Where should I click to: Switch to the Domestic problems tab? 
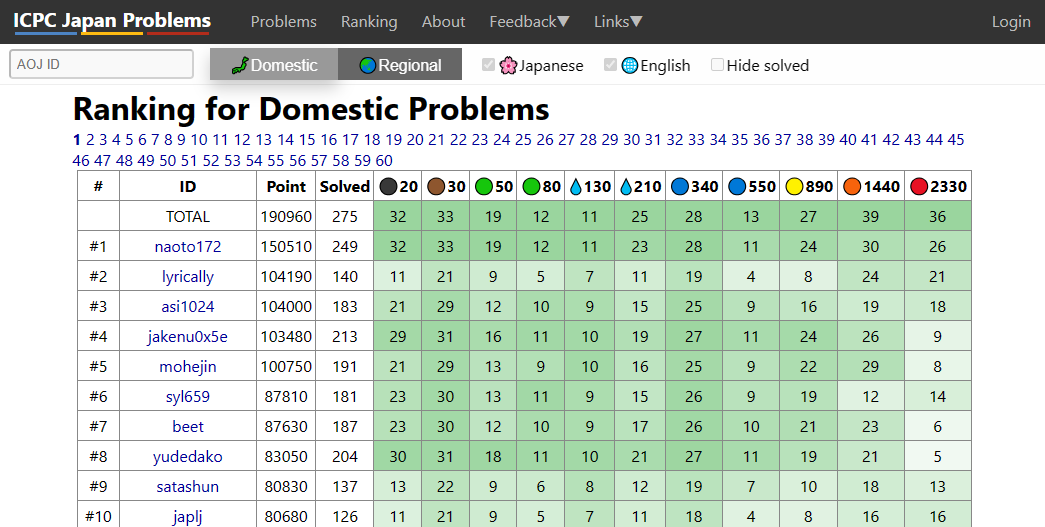point(274,65)
